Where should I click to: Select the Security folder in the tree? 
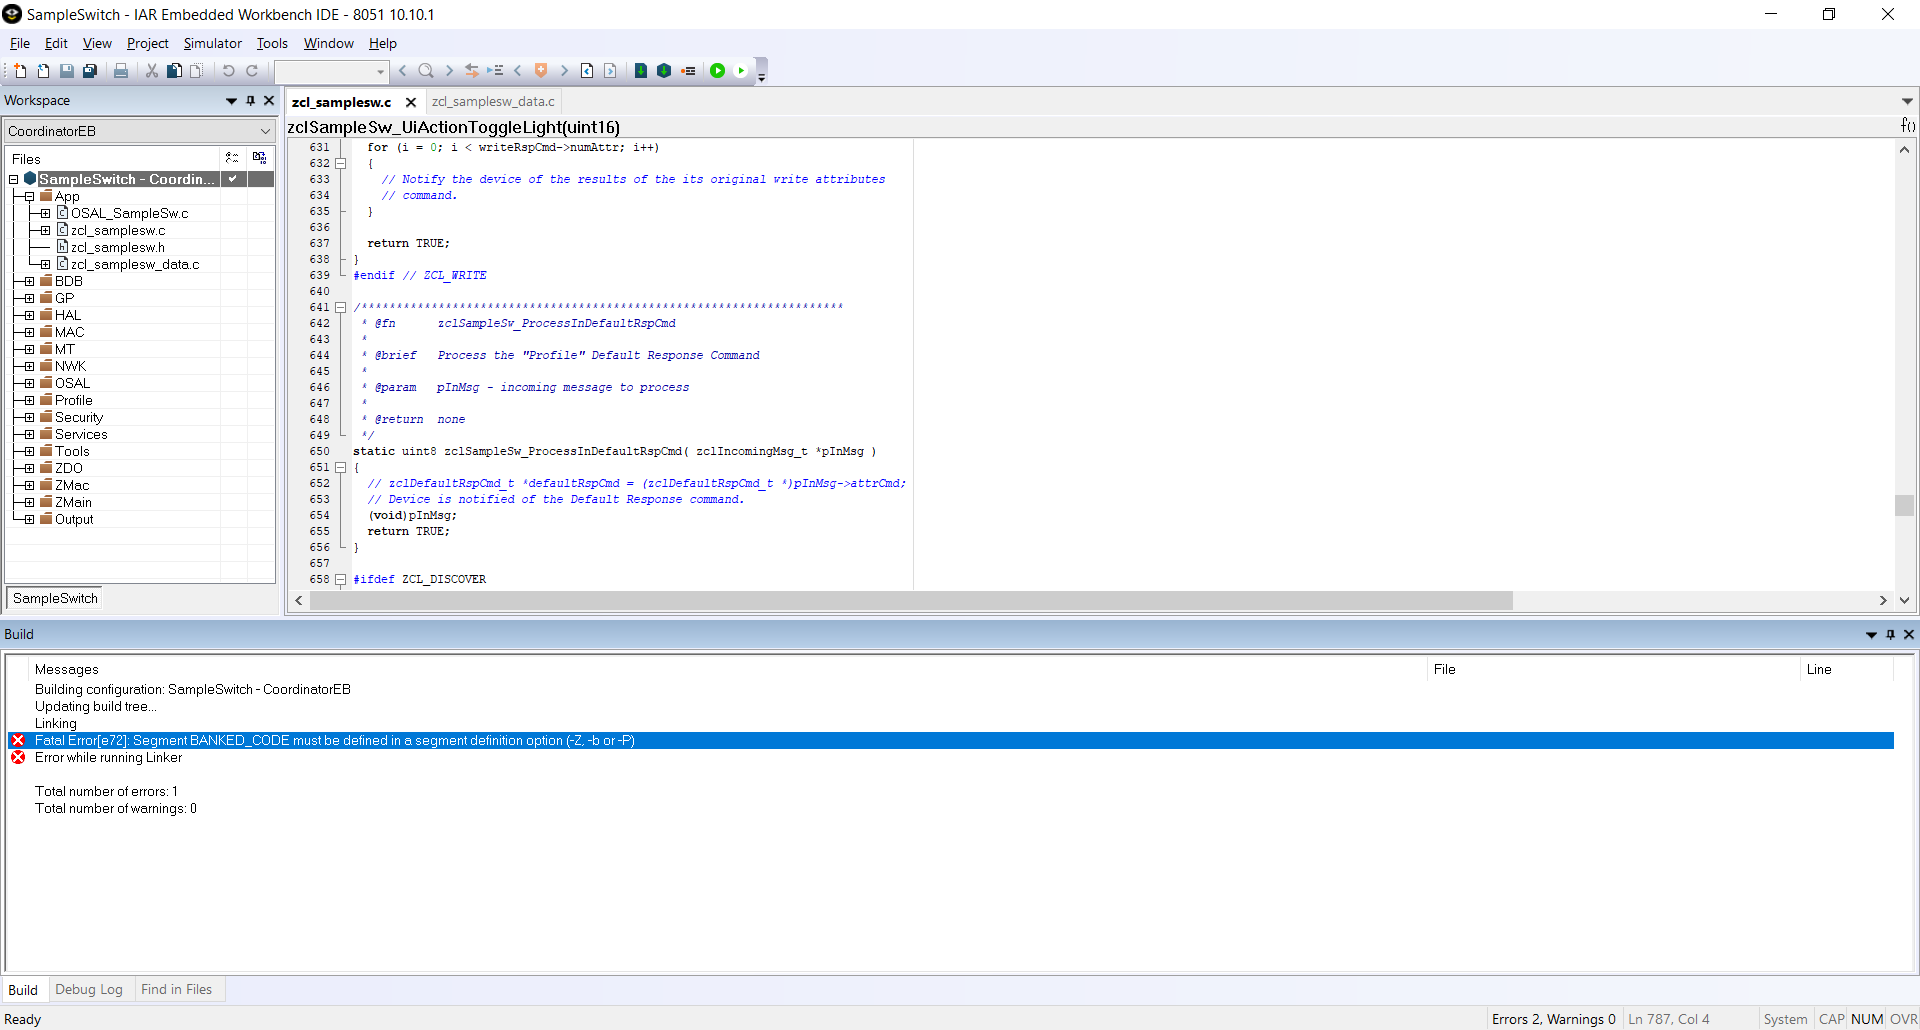pyautogui.click(x=79, y=418)
